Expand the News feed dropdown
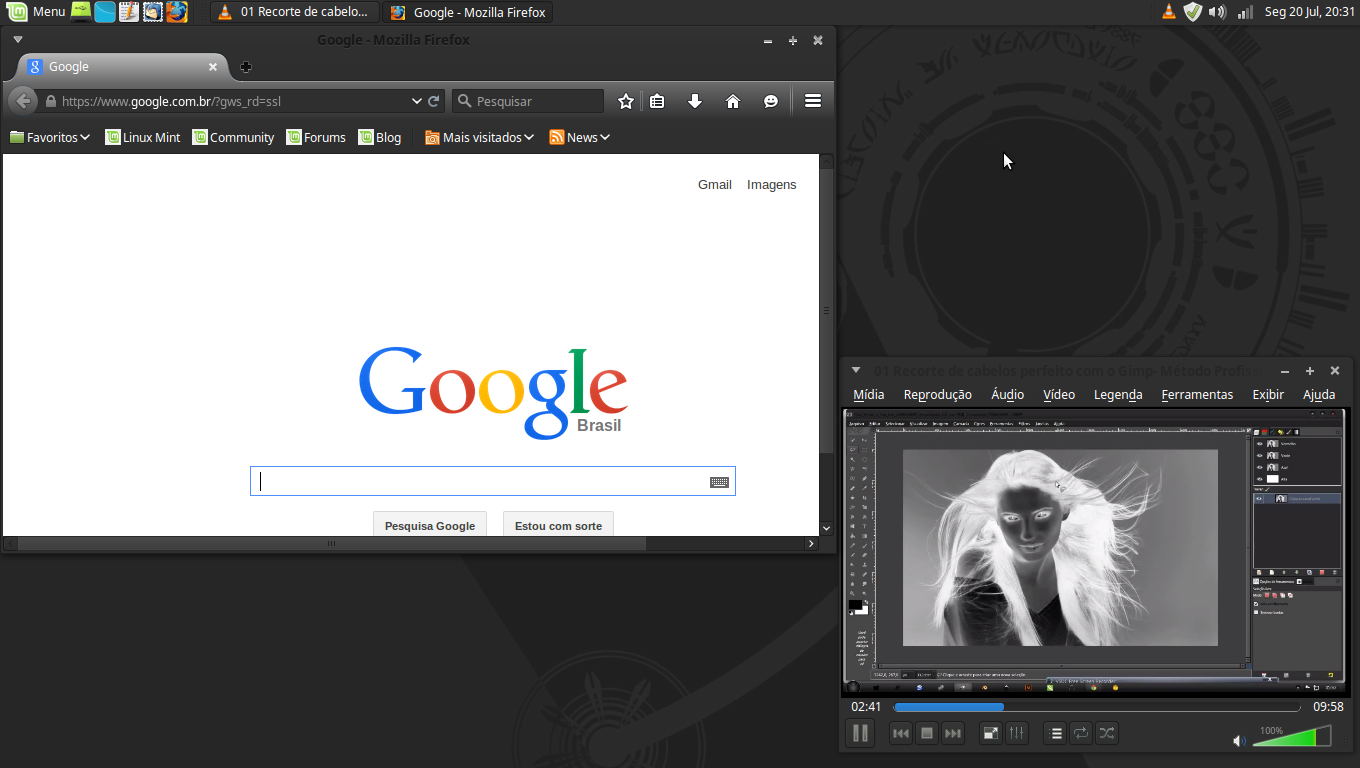The height and width of the screenshot is (768, 1360). click(579, 137)
